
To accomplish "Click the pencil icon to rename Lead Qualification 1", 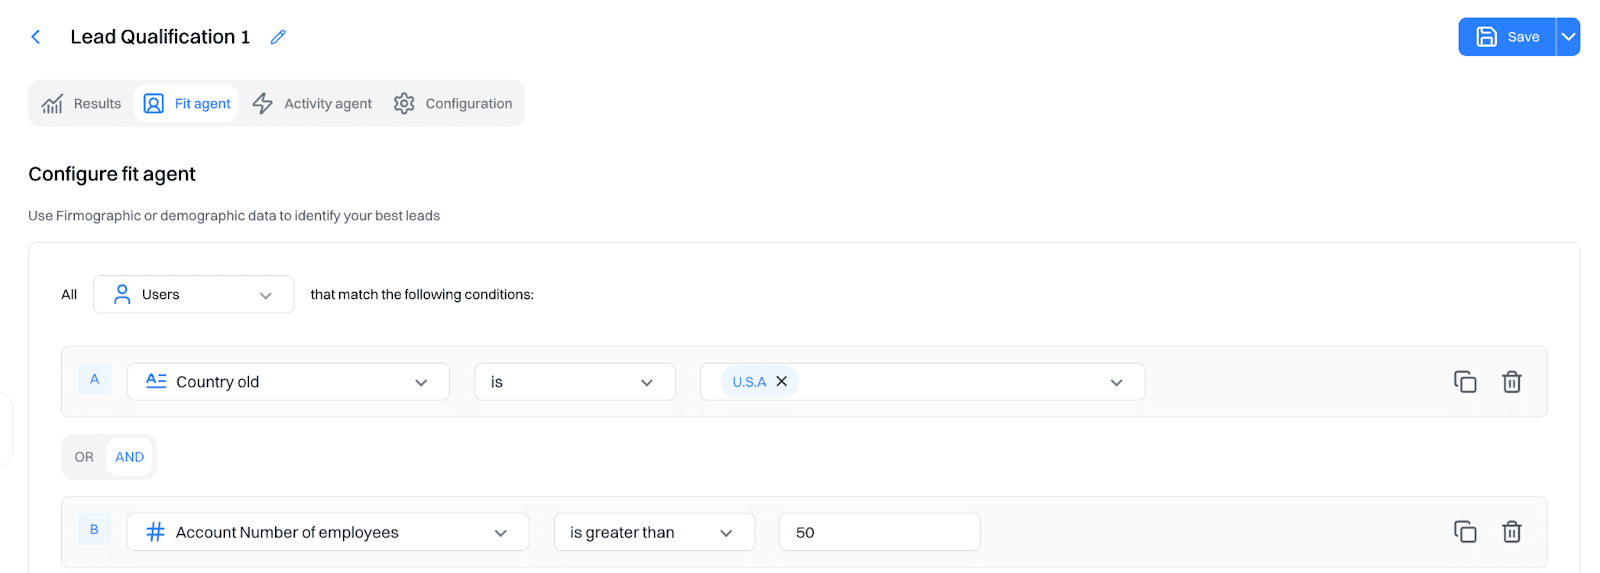I will point(278,37).
